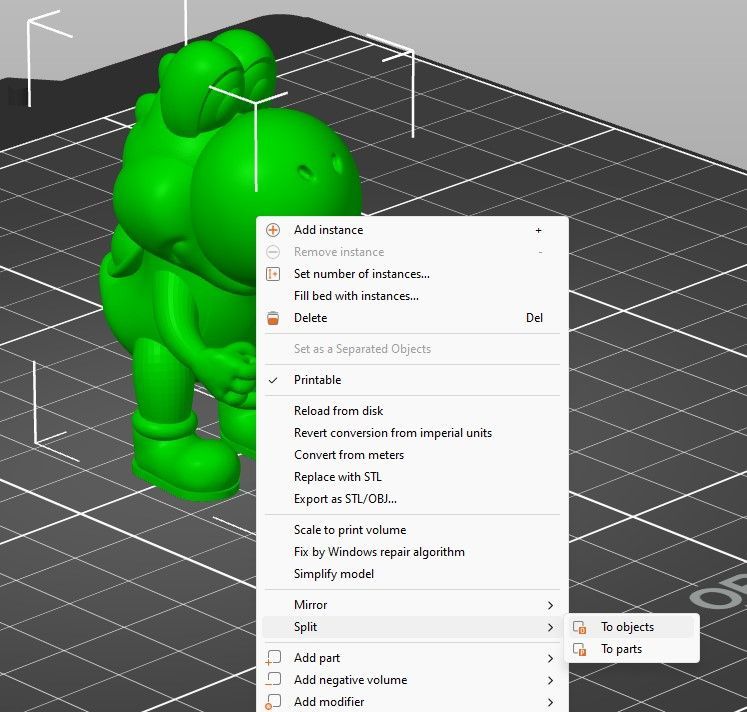Click the Add part cube icon
747x712 pixels.
(x=273, y=658)
